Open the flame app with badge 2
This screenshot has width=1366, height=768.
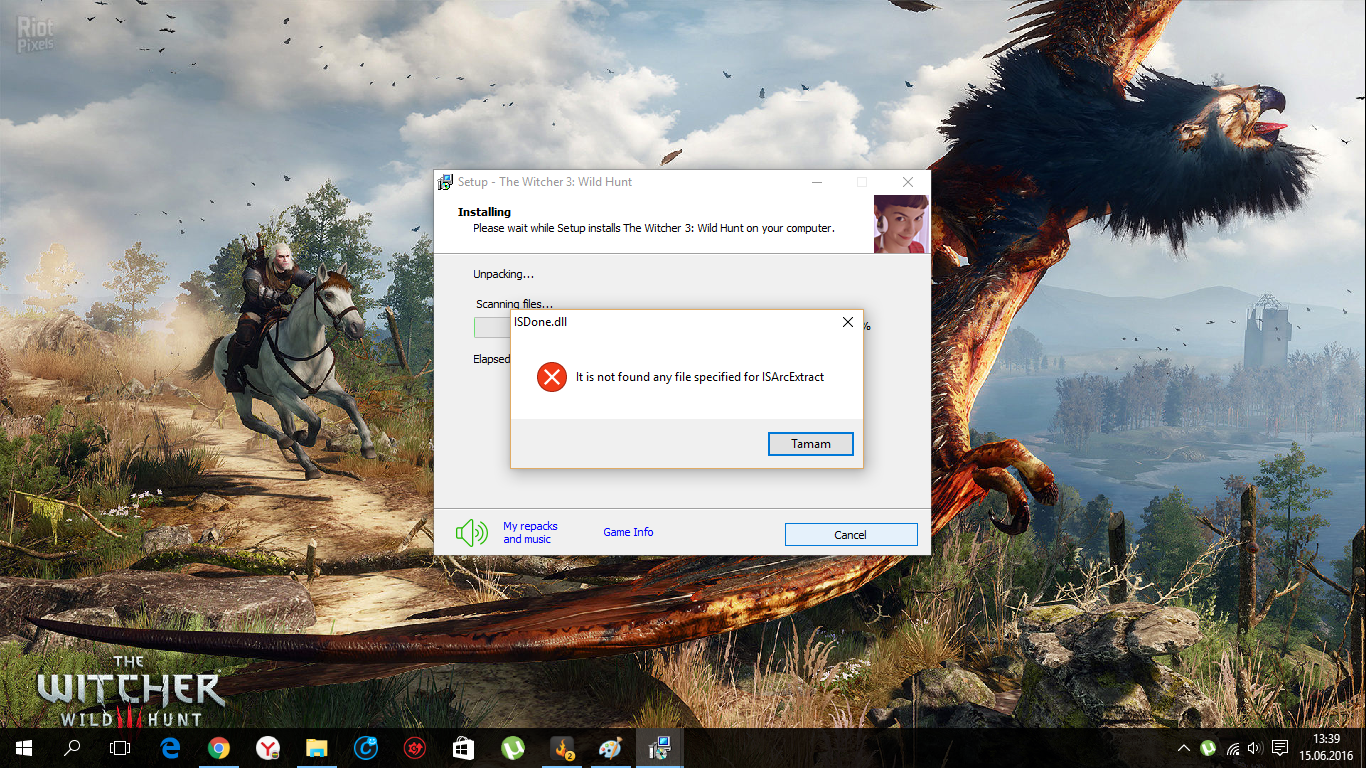[x=564, y=748]
